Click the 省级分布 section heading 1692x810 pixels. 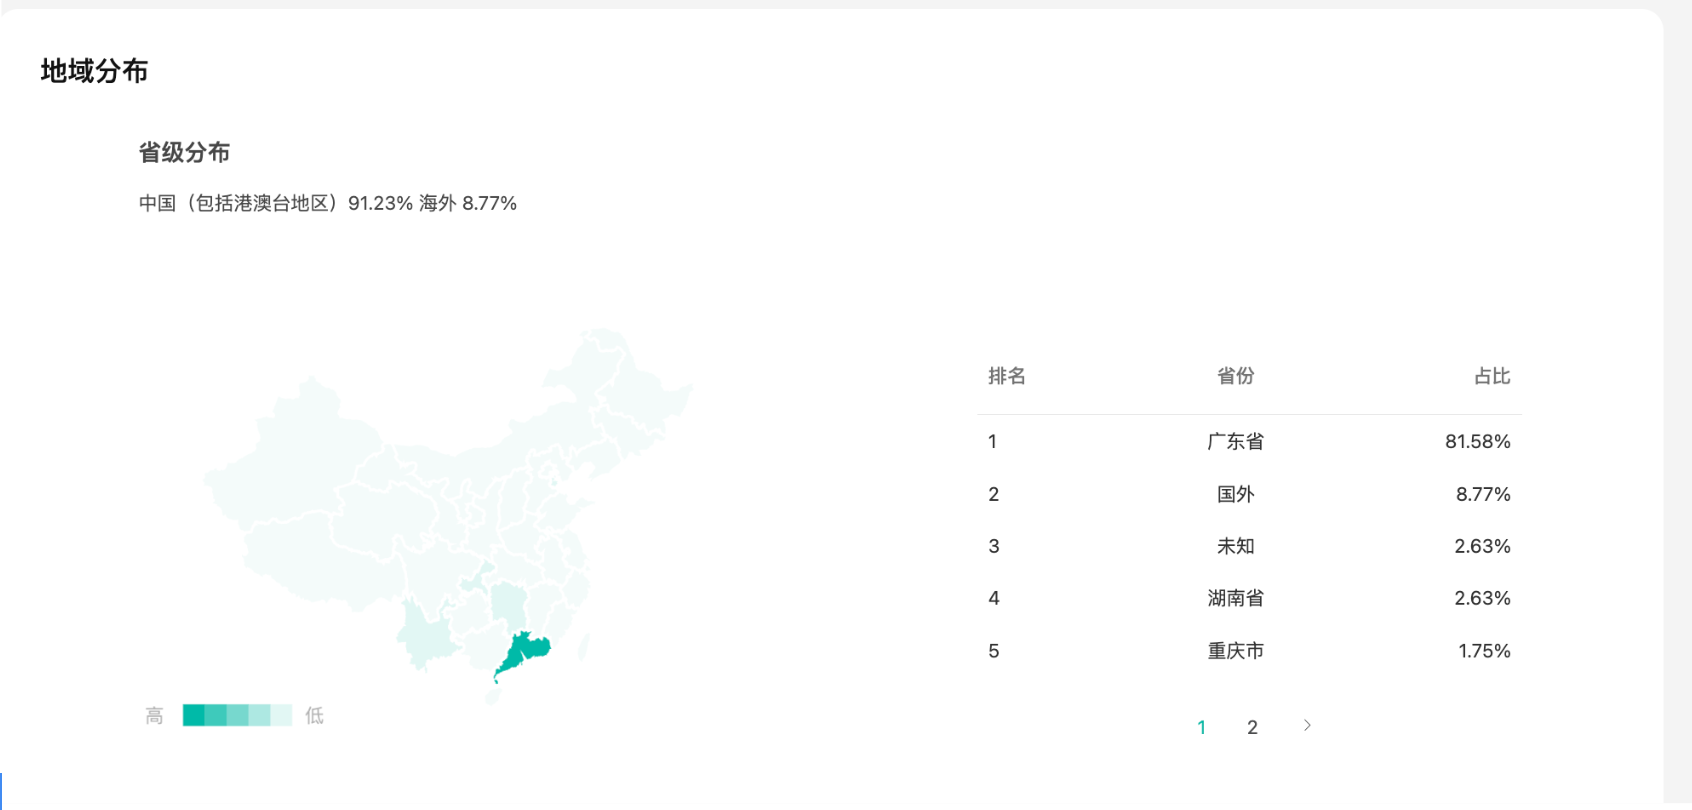(184, 152)
